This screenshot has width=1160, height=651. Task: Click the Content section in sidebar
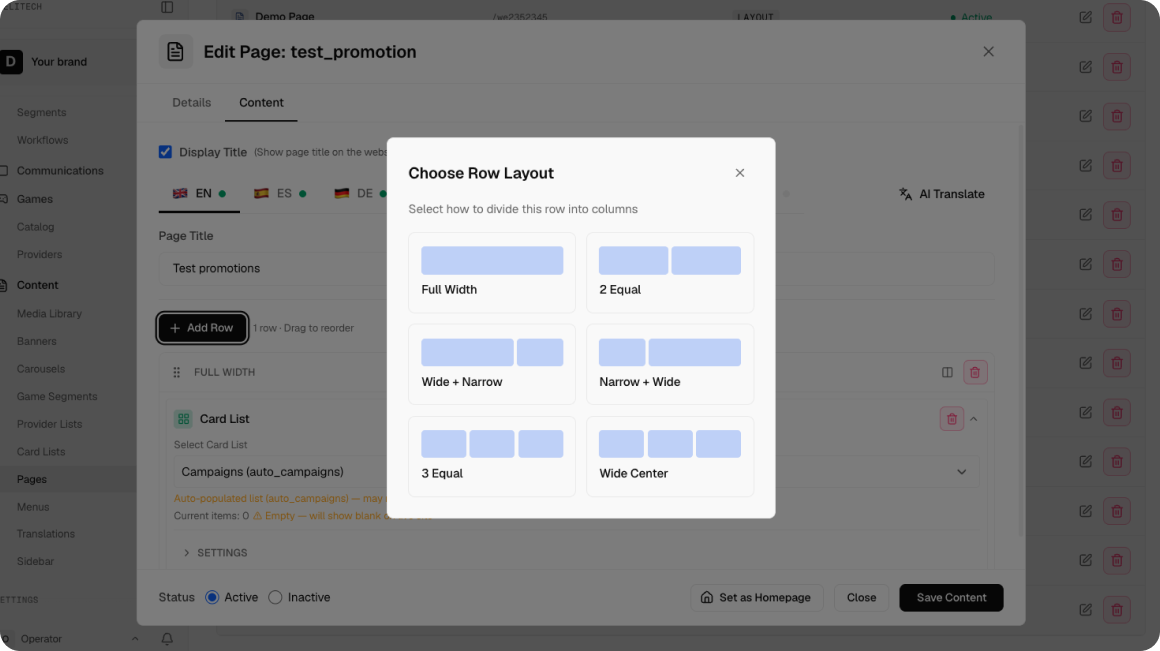[37, 285]
